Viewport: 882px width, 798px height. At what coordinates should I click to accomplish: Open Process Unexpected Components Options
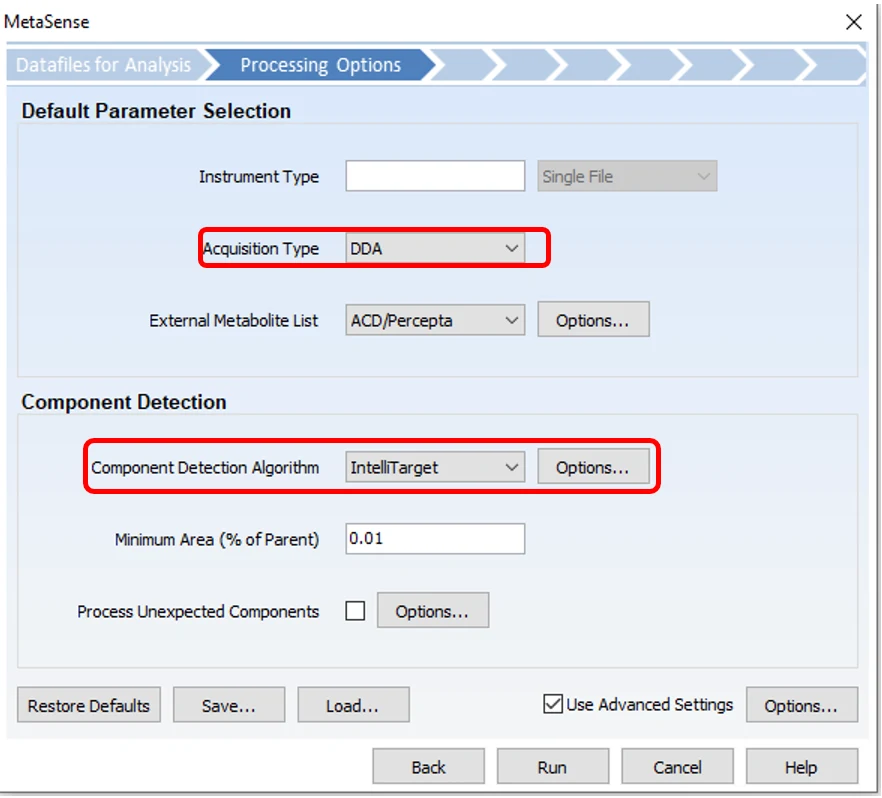coord(433,611)
